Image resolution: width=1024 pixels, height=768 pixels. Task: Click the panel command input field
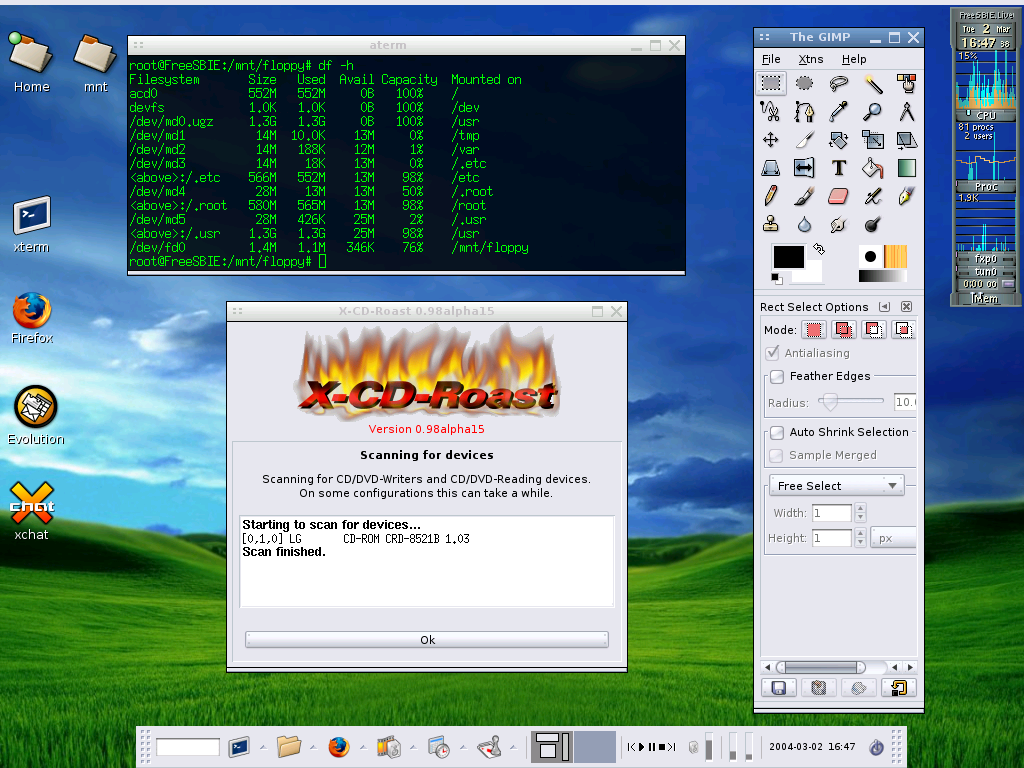(188, 747)
